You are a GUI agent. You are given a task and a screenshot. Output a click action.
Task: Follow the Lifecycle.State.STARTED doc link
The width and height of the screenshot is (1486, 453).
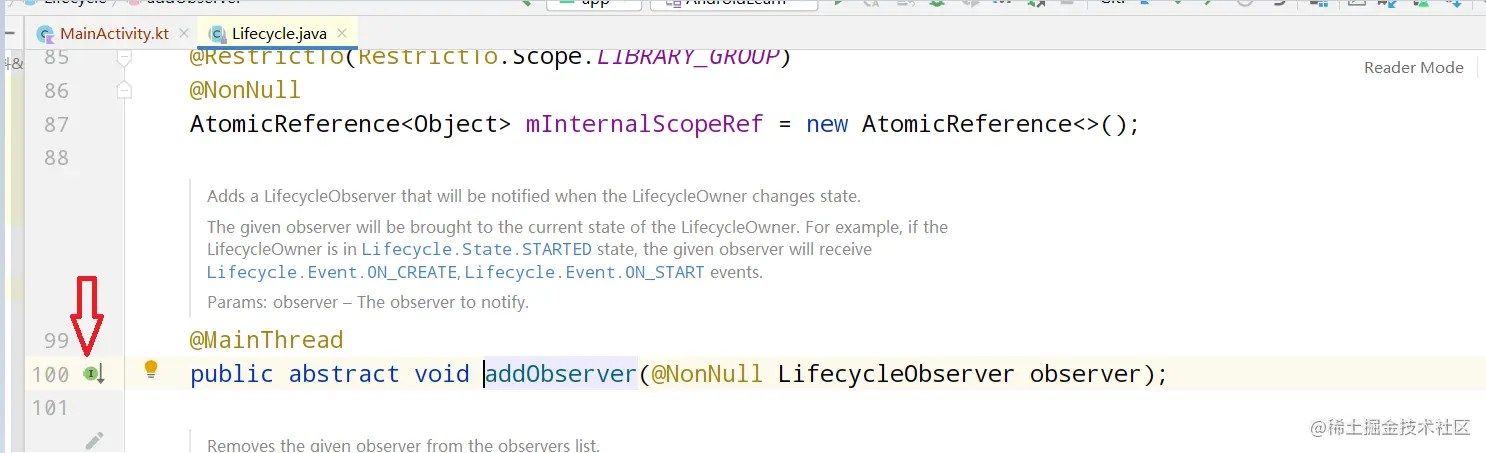pyautogui.click(x=477, y=249)
